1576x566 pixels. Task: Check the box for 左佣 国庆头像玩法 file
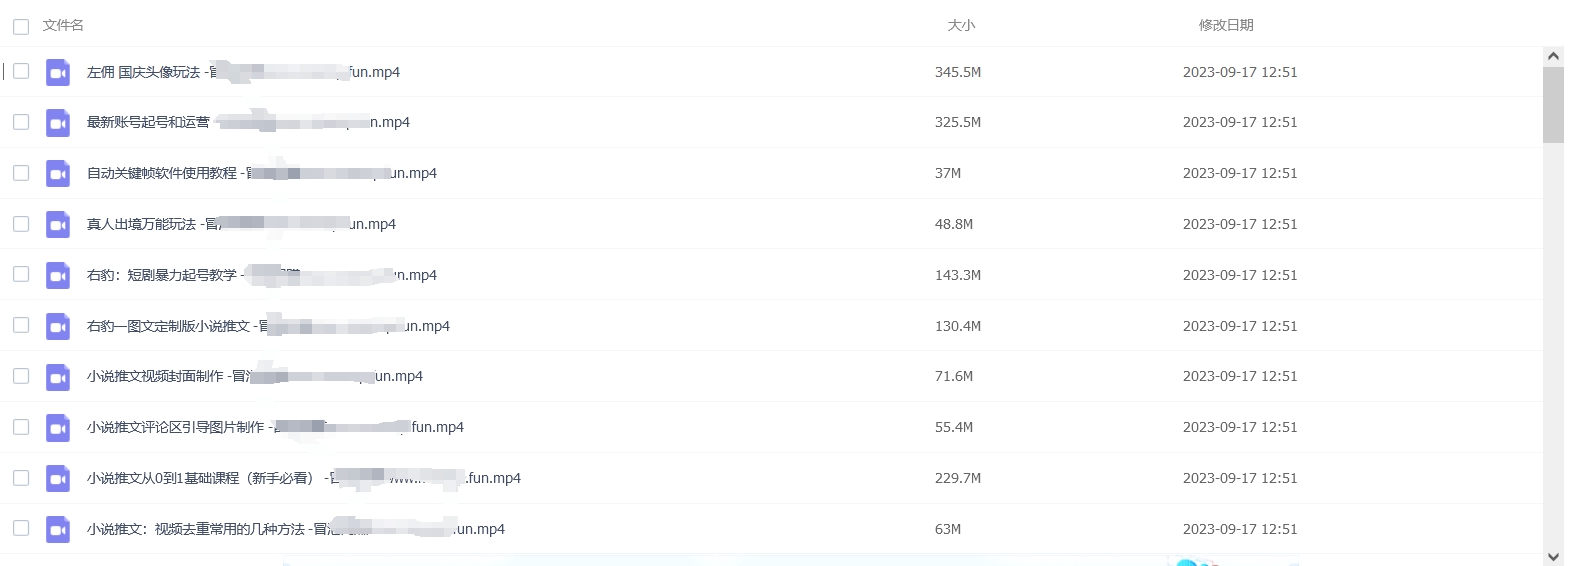tap(21, 71)
